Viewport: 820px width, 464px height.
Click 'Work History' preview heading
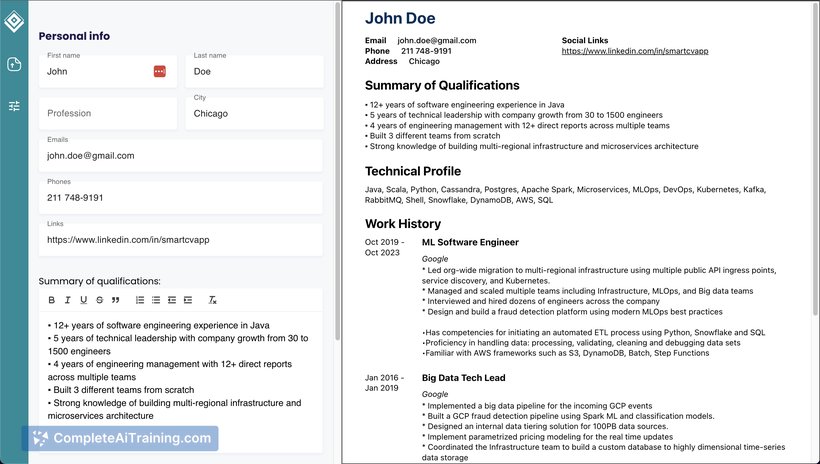point(403,223)
